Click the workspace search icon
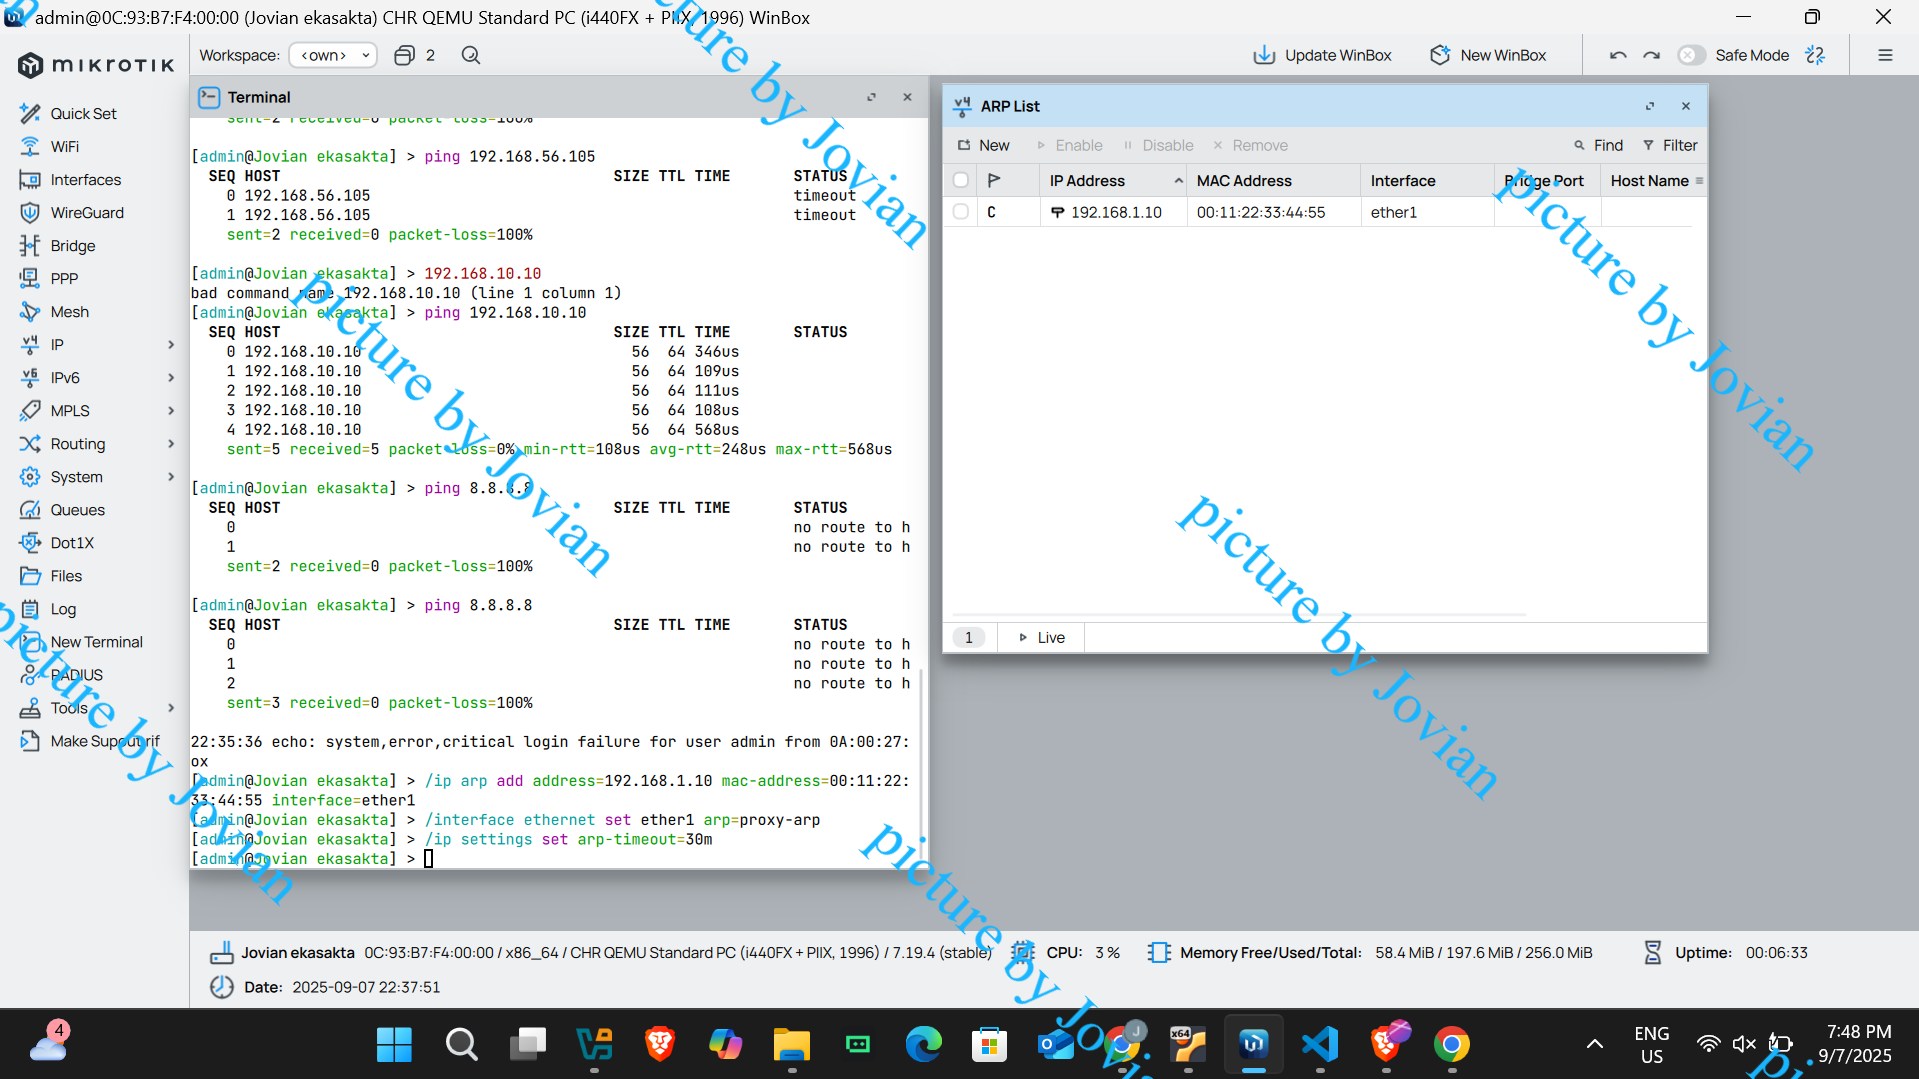 (x=471, y=55)
